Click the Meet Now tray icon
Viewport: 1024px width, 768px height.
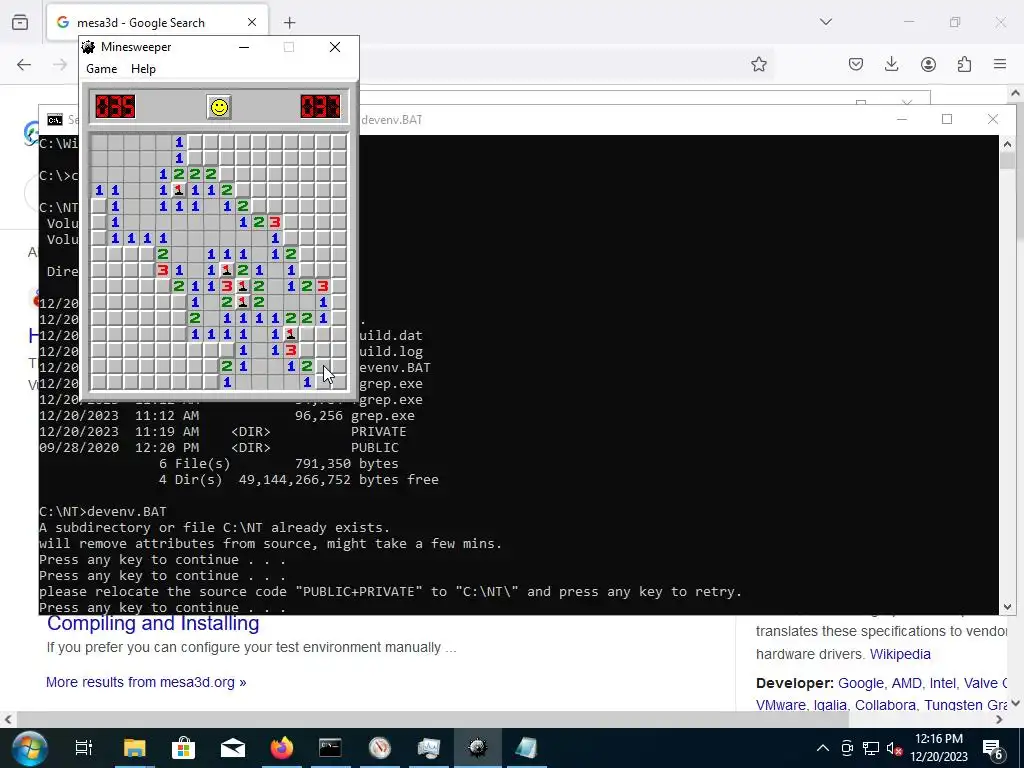coord(847,748)
